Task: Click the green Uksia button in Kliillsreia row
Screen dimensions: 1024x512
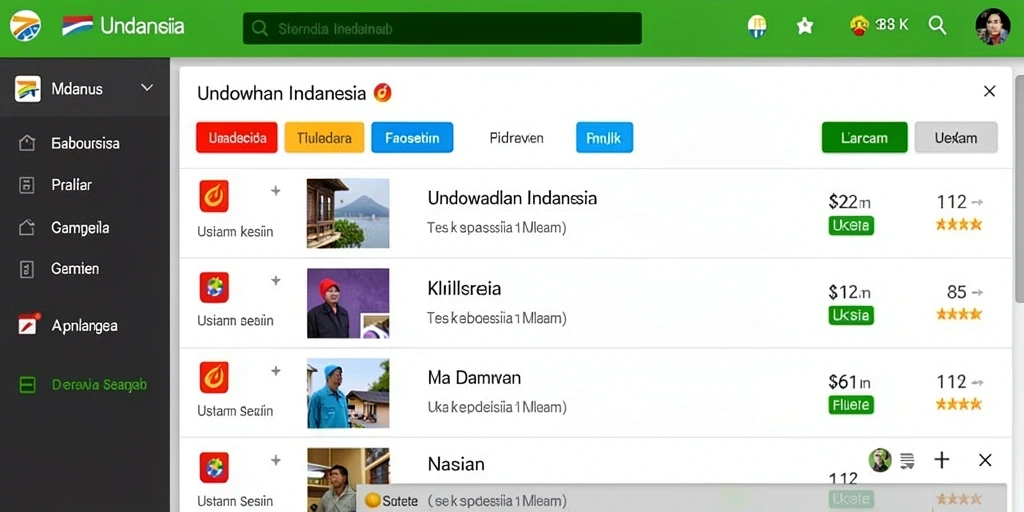Action: click(x=852, y=315)
